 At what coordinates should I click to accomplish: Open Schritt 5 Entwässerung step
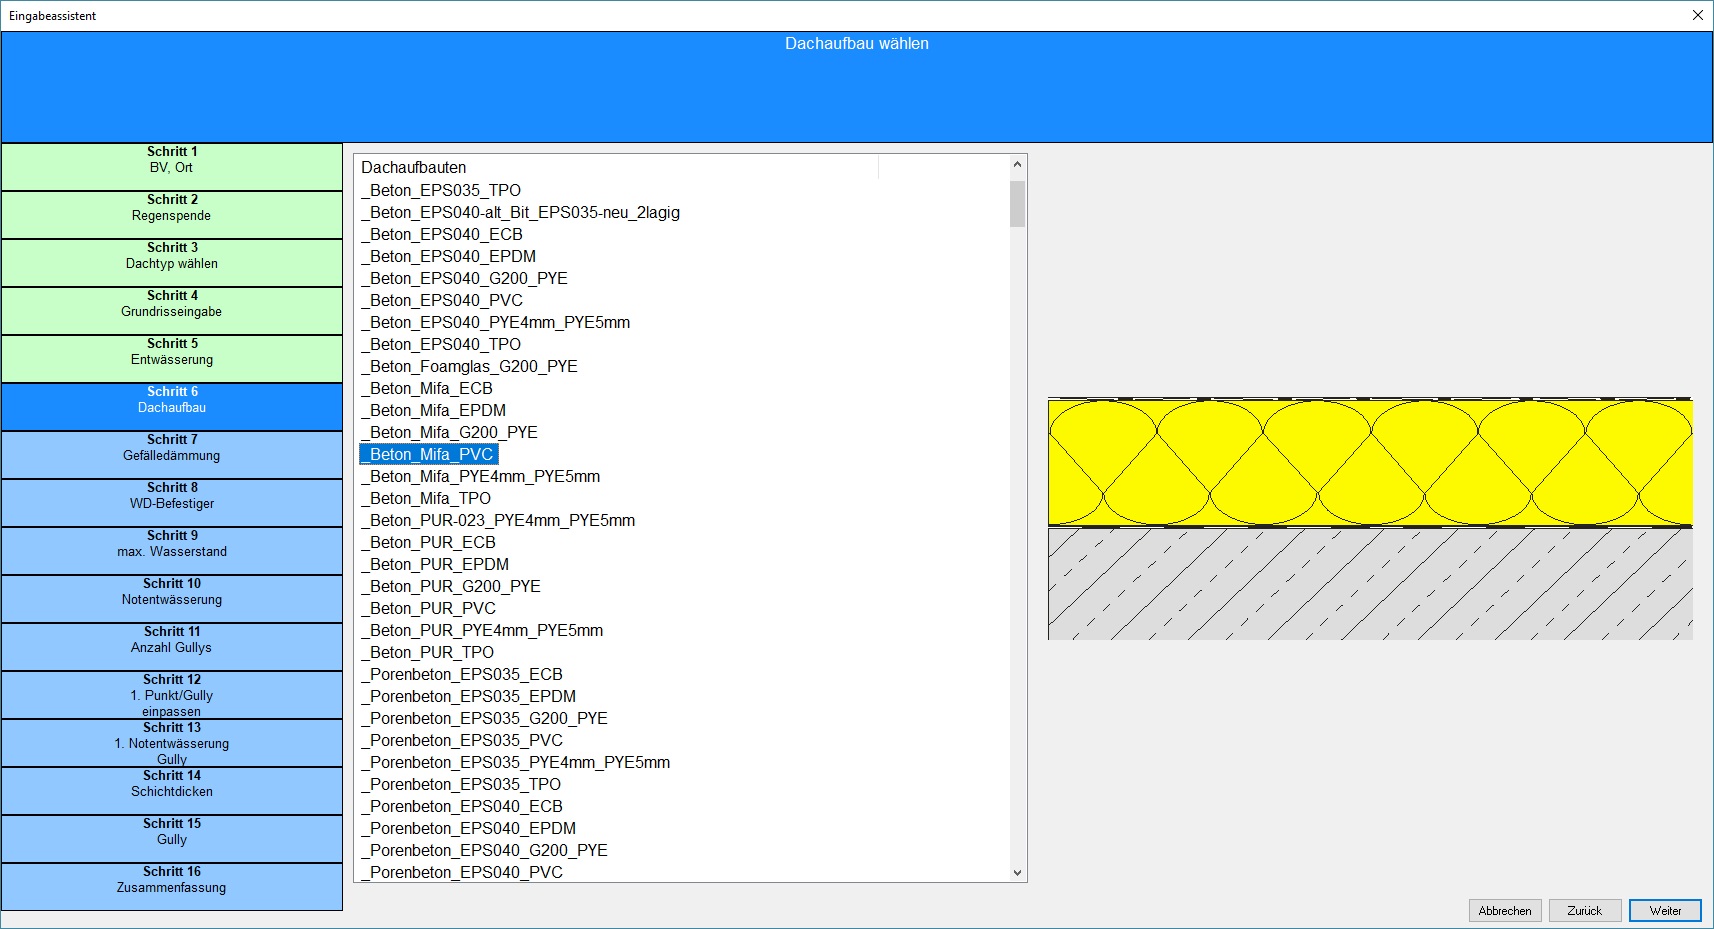point(172,358)
